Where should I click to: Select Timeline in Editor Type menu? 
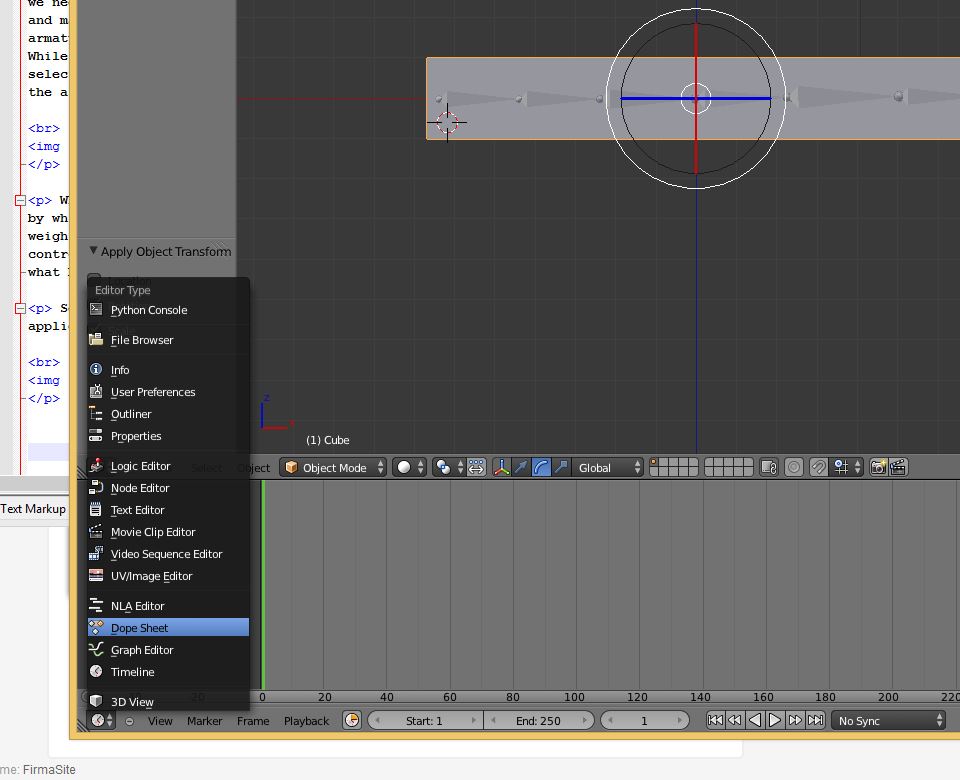(168, 672)
